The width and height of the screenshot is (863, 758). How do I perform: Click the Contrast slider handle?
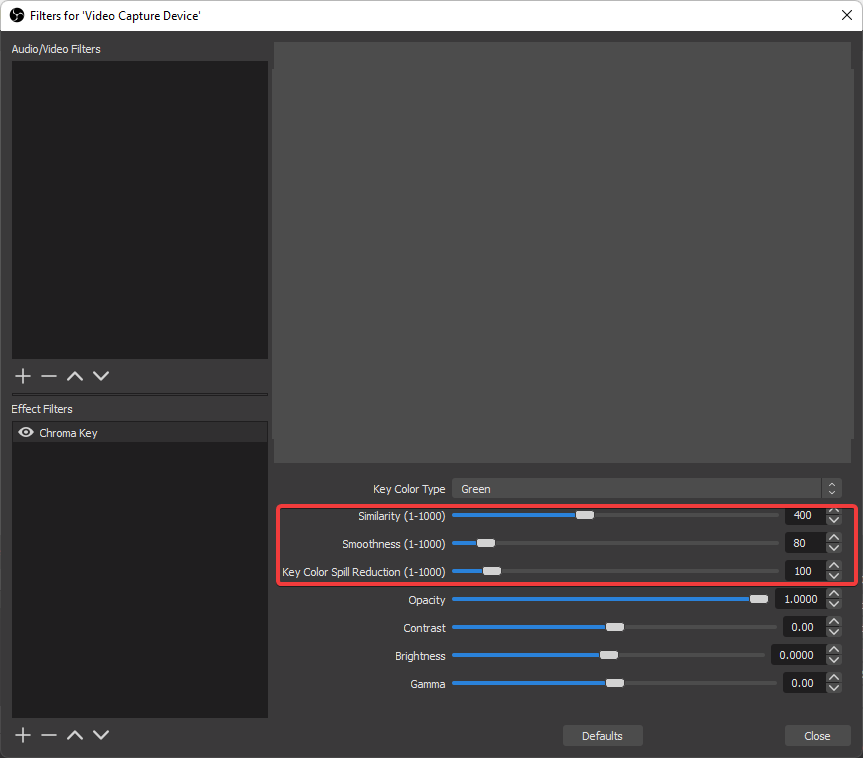click(x=614, y=627)
